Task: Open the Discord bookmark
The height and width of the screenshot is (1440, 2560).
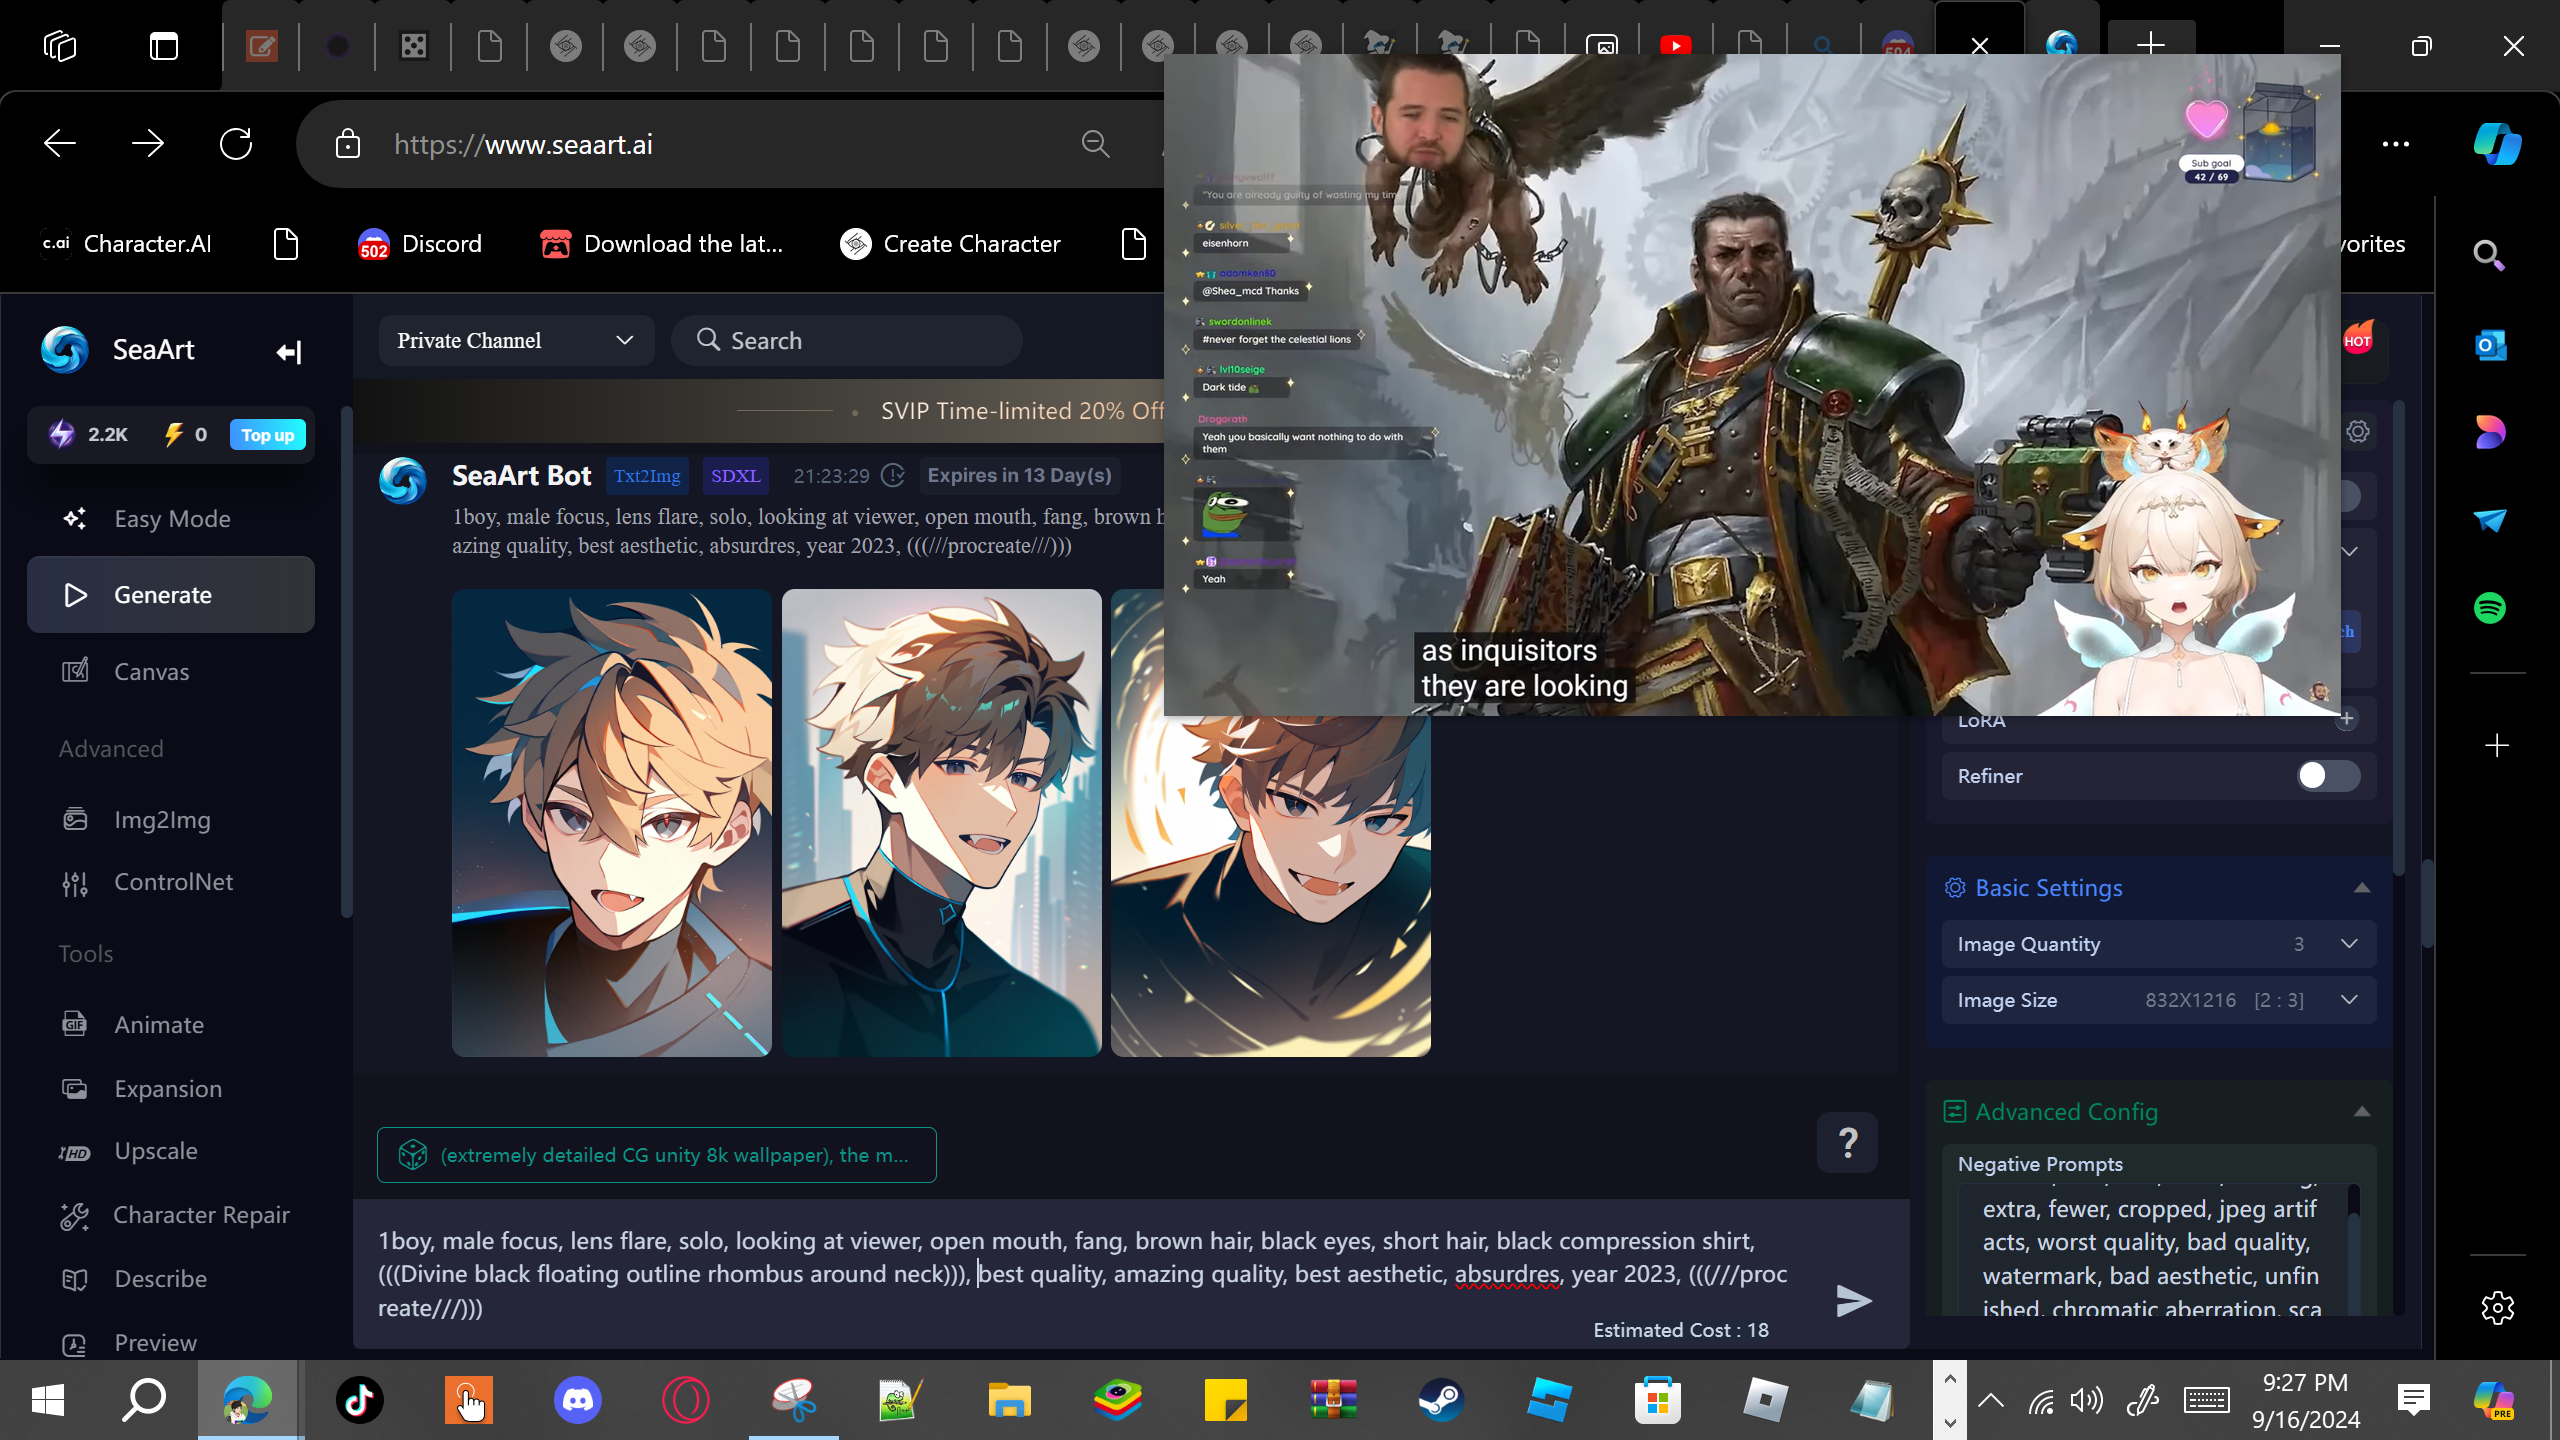Action: [x=420, y=244]
